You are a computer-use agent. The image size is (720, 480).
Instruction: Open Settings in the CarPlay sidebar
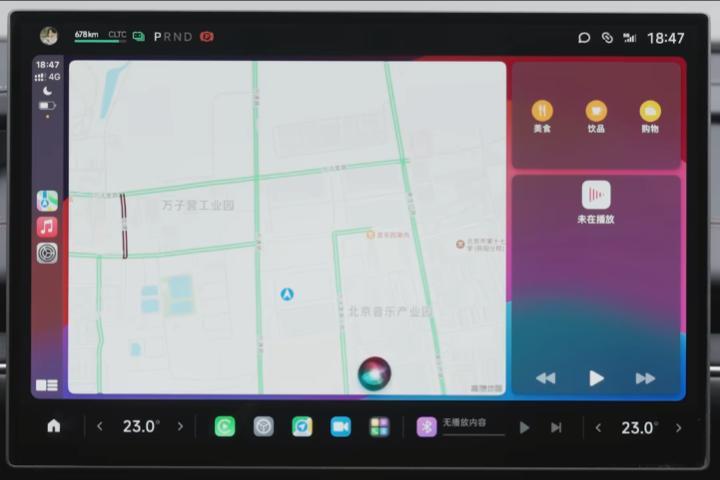[47, 253]
